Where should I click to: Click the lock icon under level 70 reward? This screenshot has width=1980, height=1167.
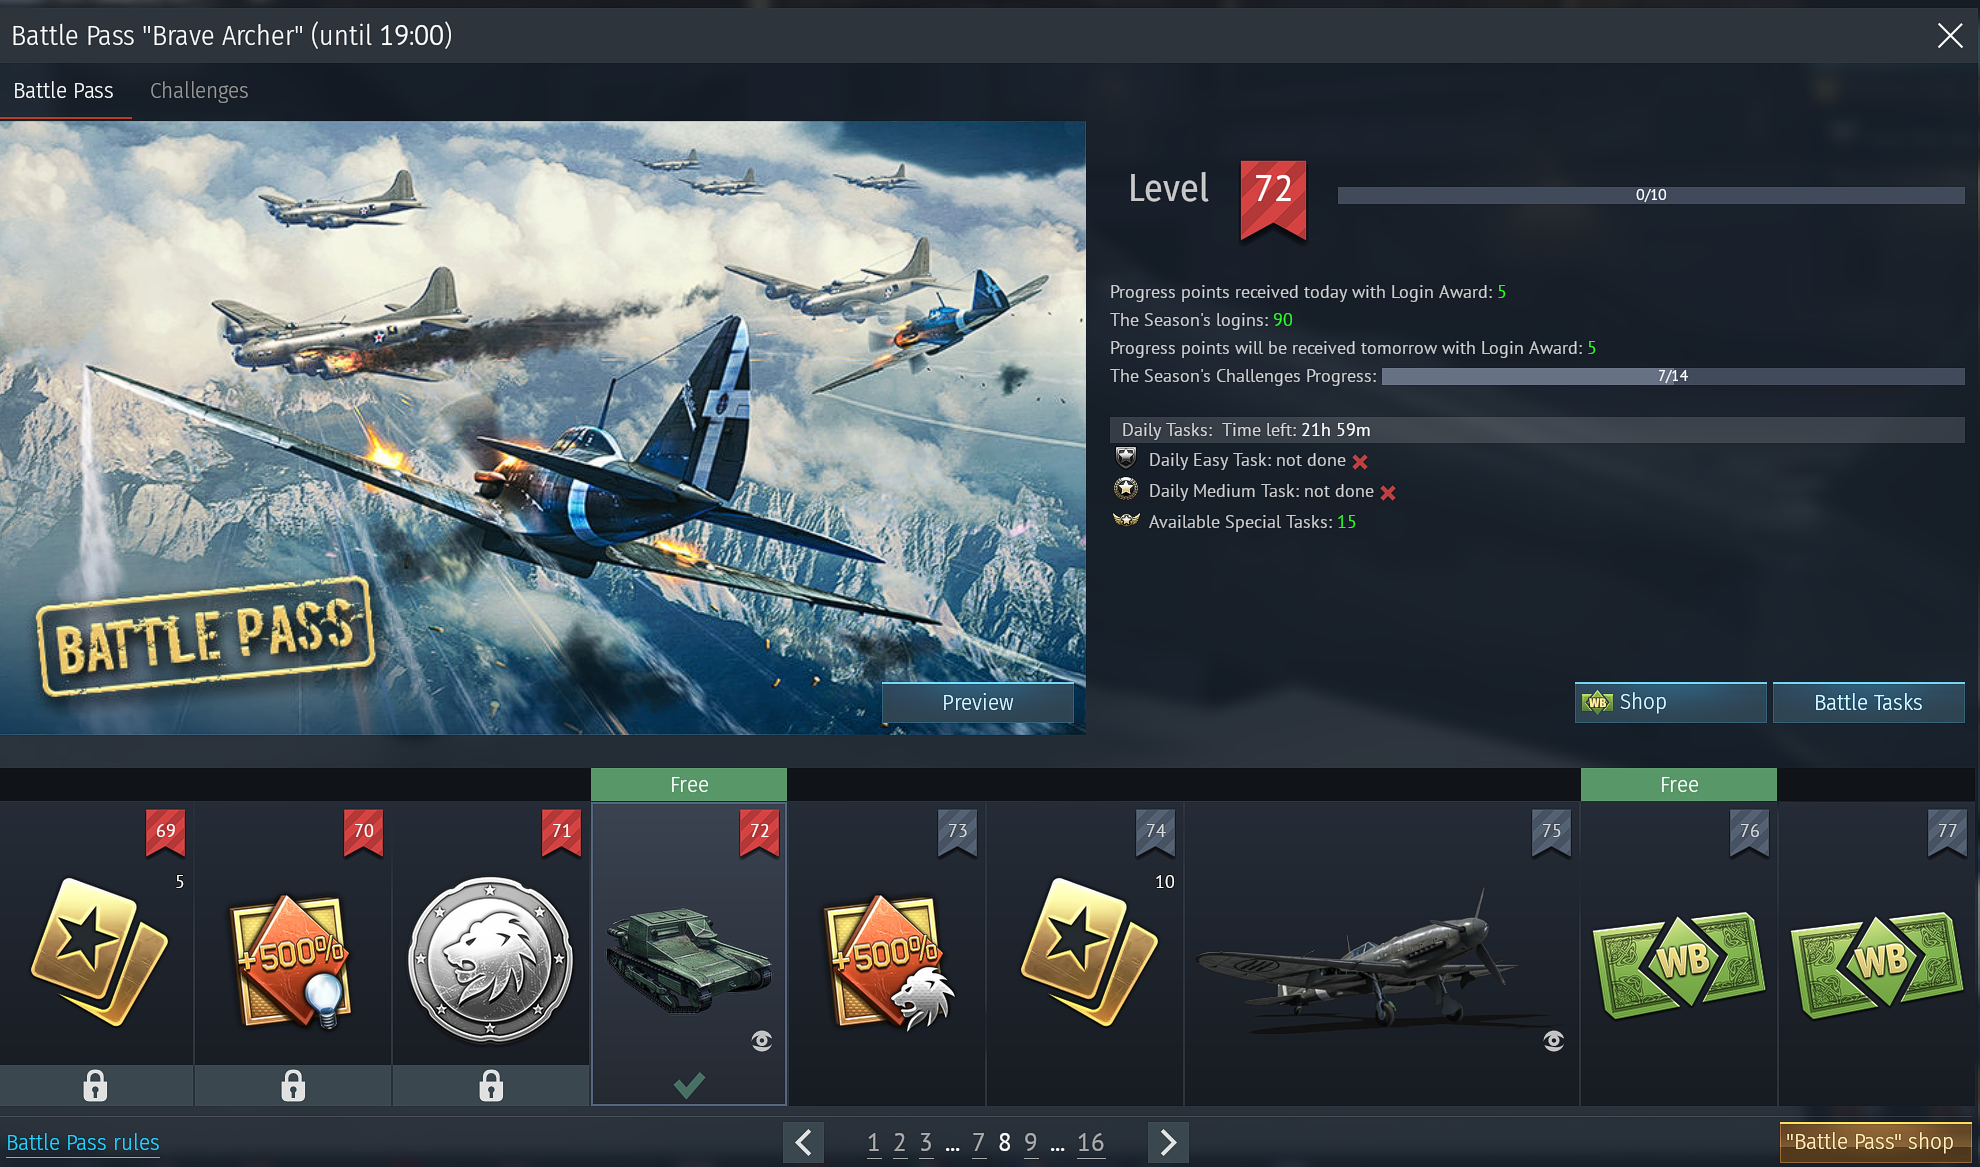(x=293, y=1085)
